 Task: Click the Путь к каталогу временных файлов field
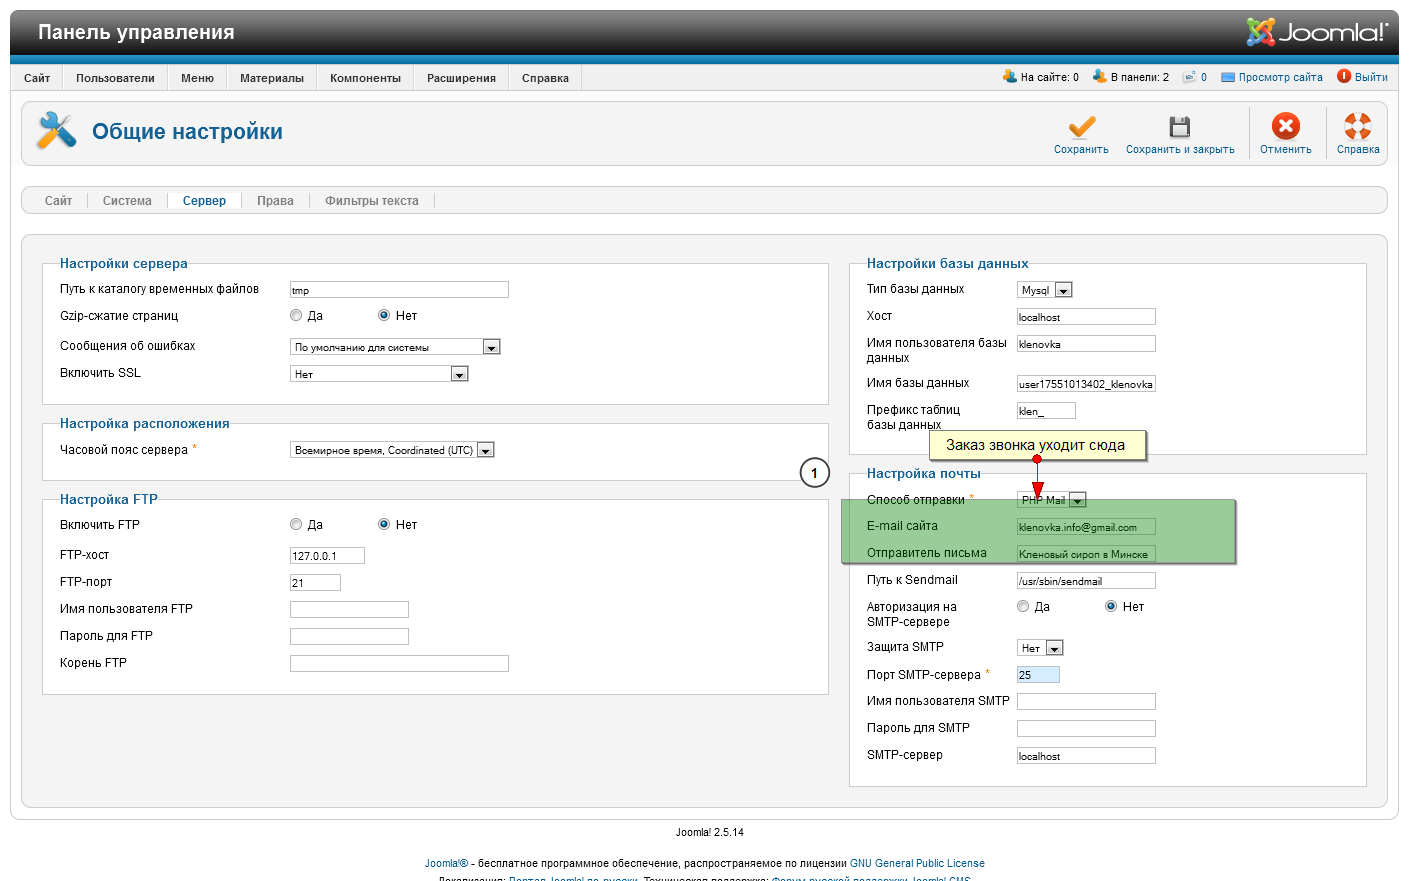(x=399, y=290)
